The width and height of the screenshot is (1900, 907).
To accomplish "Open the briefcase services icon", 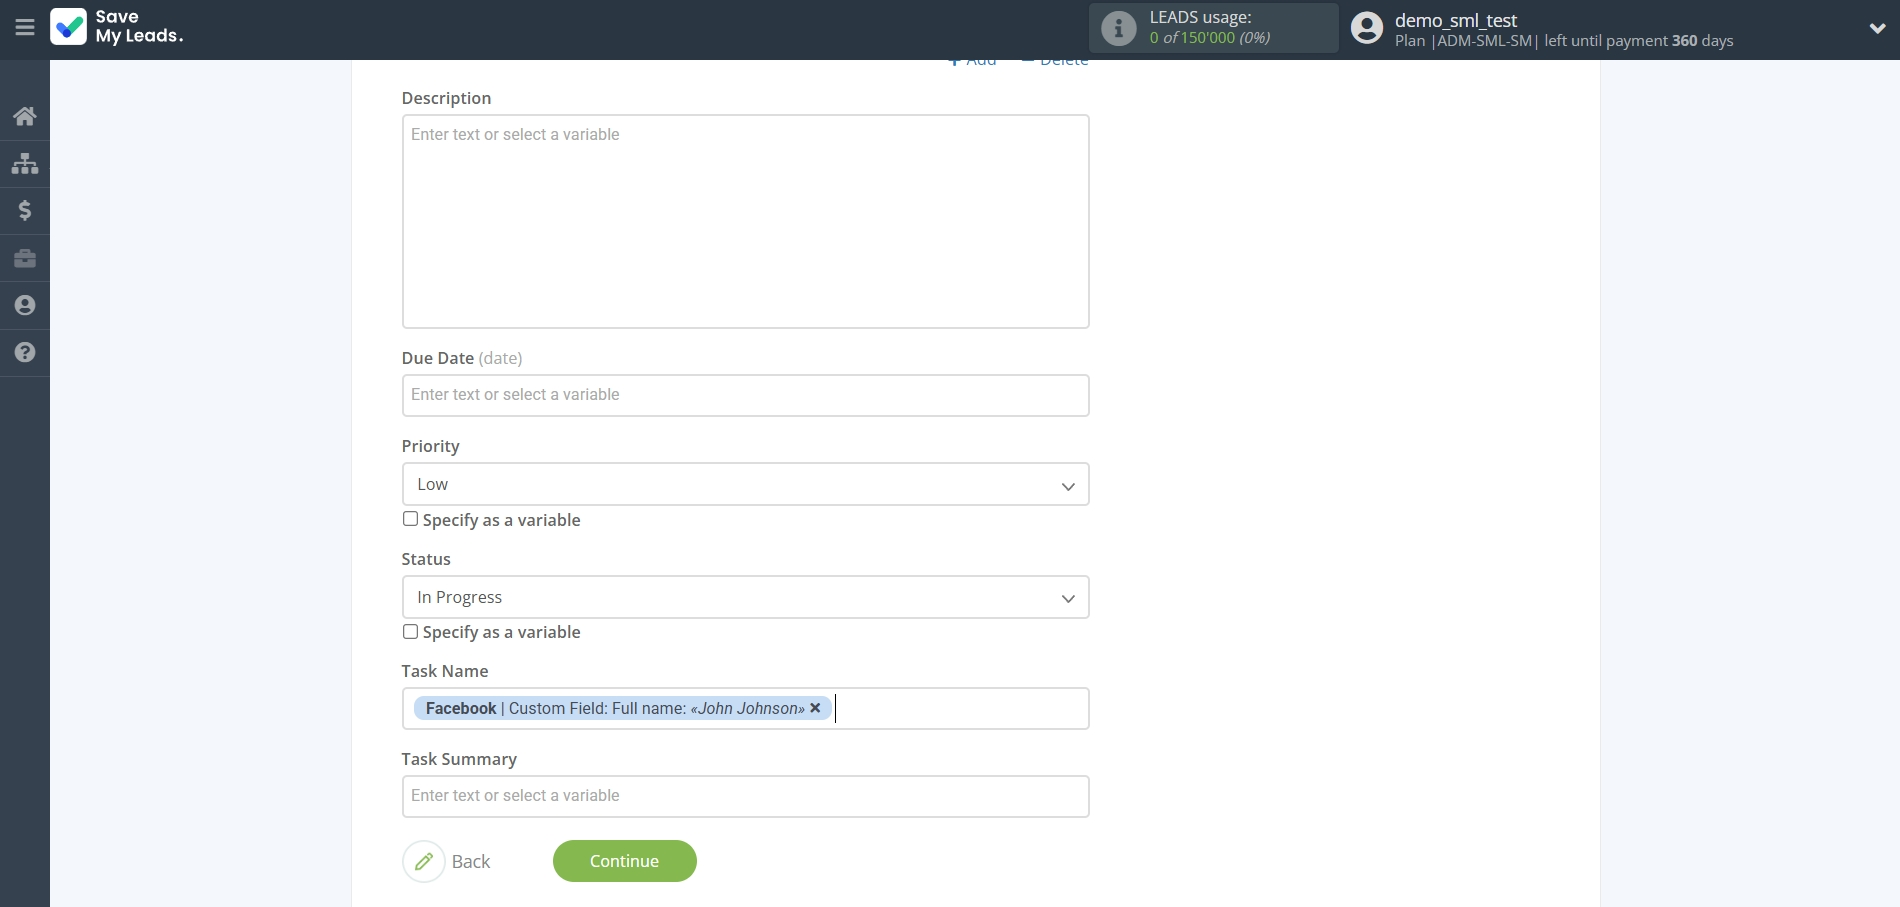I will coord(25,258).
